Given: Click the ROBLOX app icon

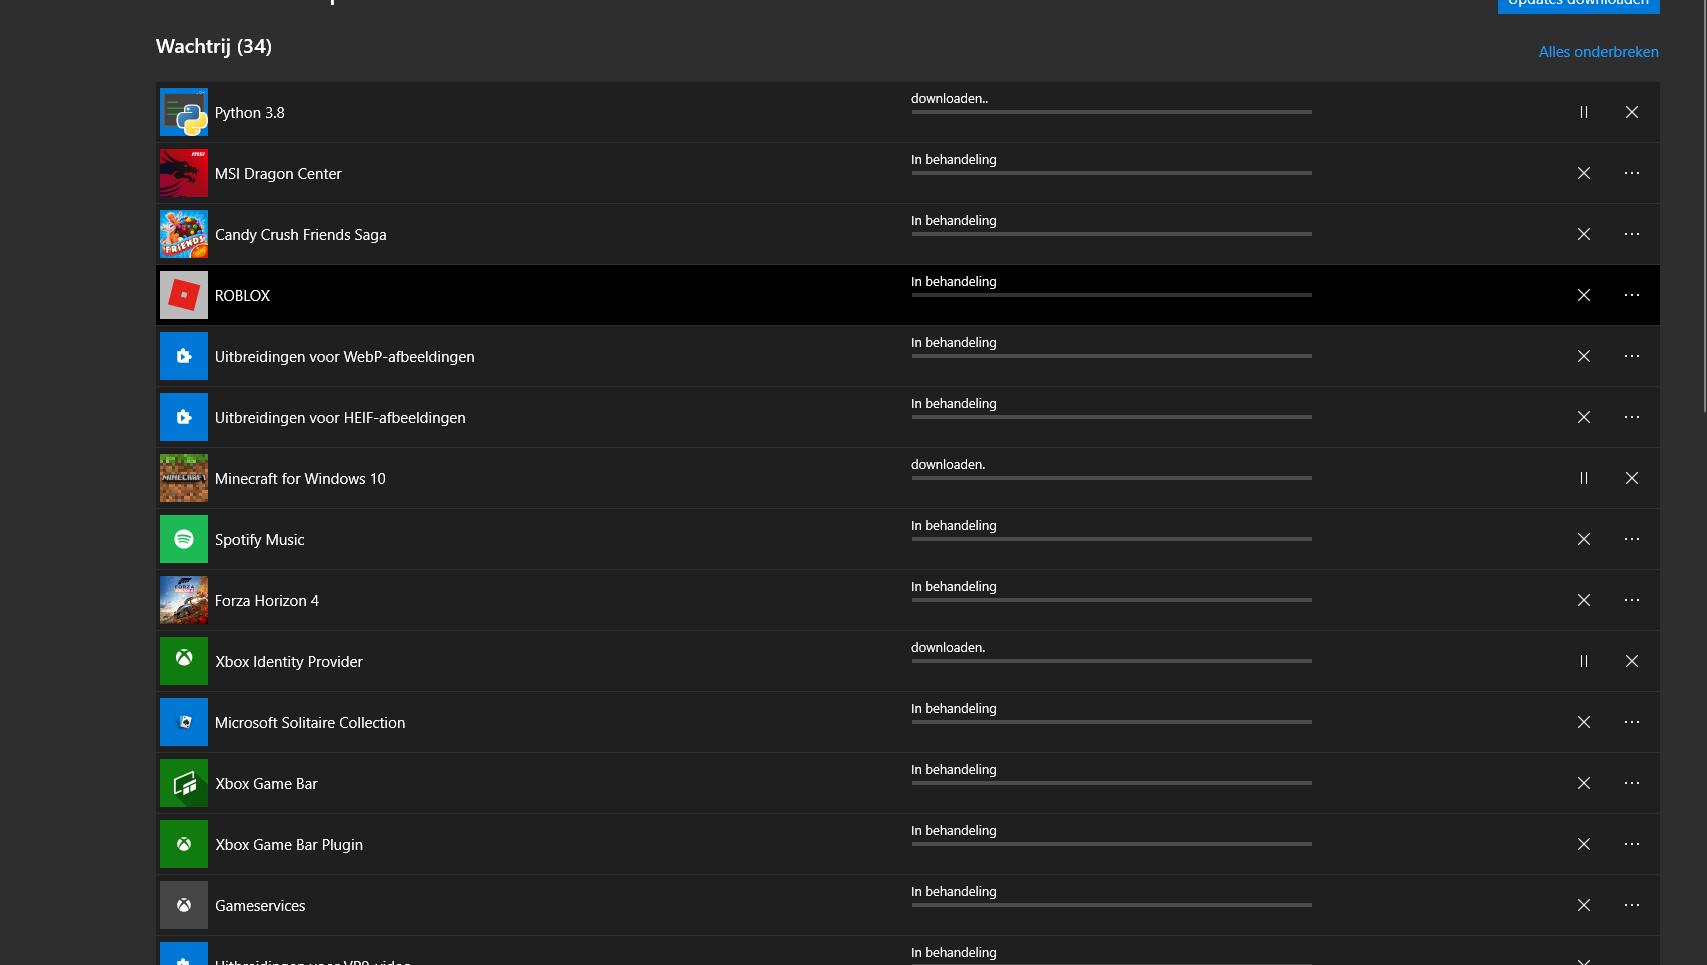Looking at the screenshot, I should tap(184, 295).
